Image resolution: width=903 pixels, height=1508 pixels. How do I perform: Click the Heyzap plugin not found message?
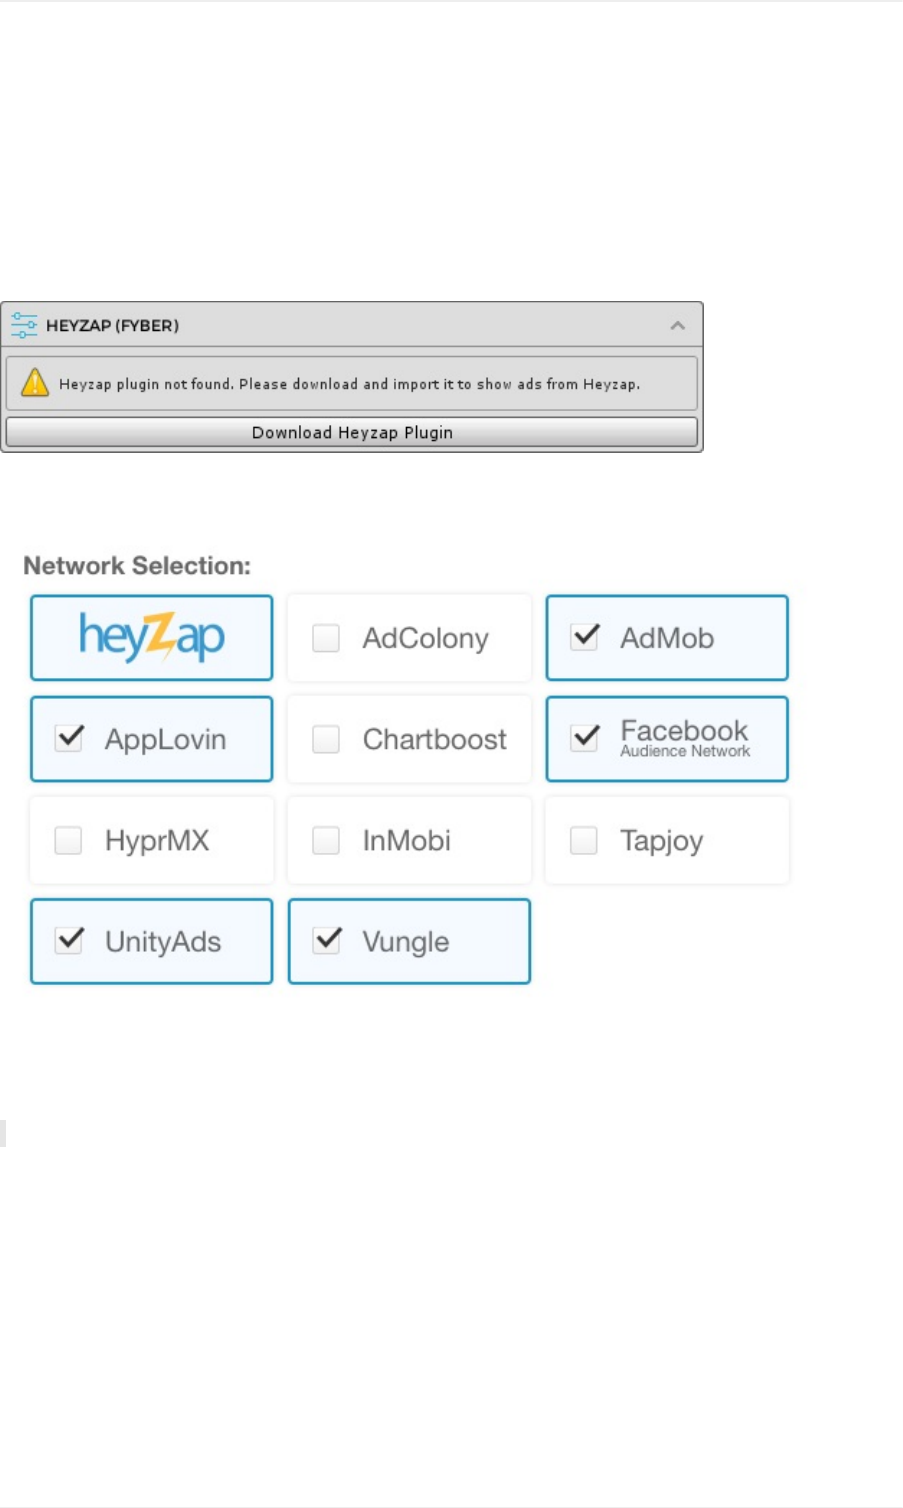click(349, 384)
